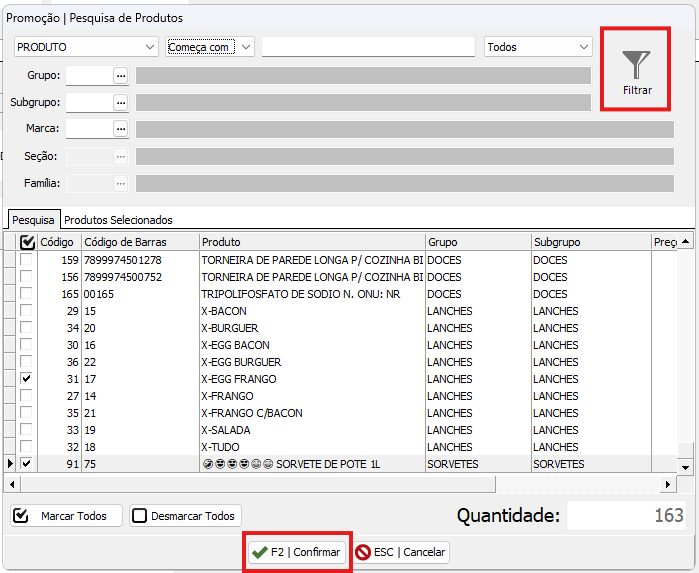Uncheck the X-EGG FRANGO row checkbox

[27, 379]
